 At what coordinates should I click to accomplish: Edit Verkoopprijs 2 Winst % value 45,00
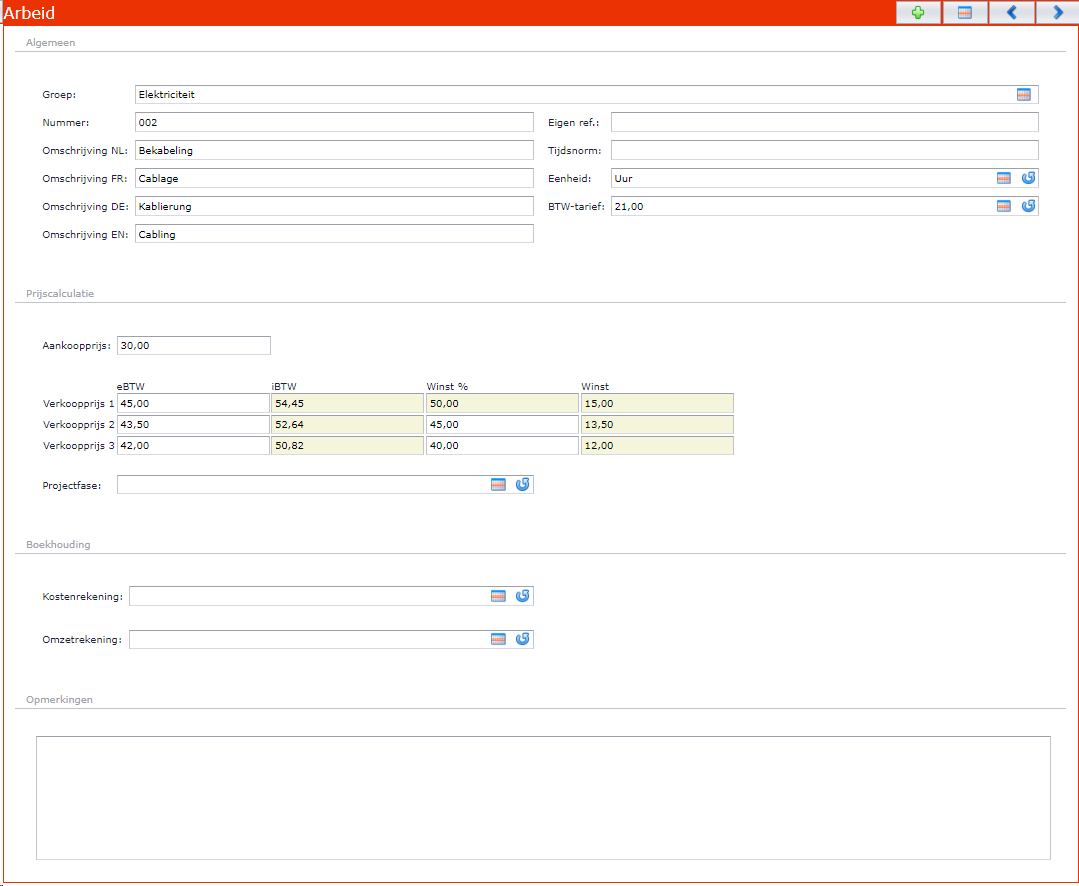502,424
